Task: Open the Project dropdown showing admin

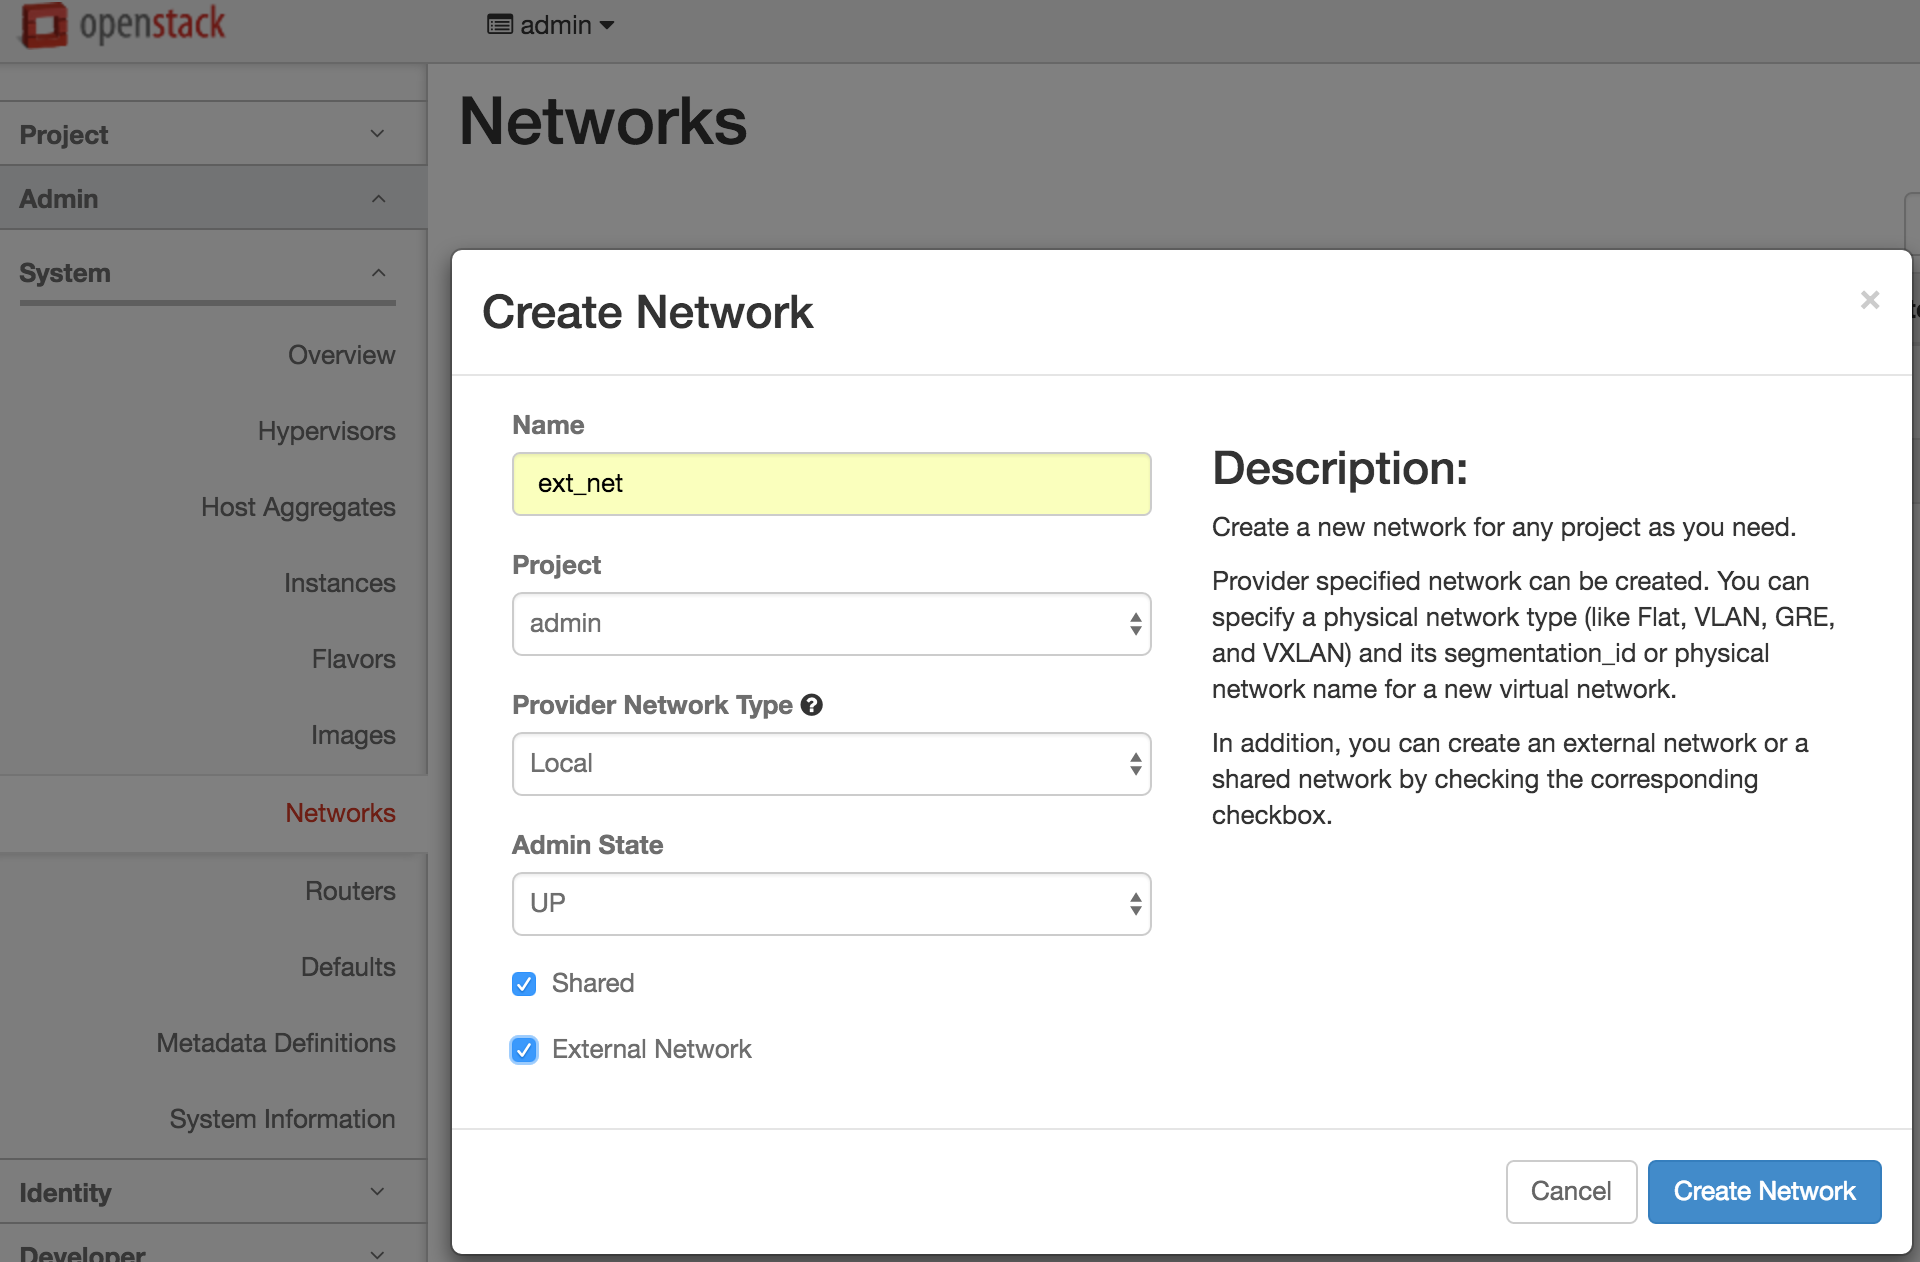Action: click(x=831, y=624)
